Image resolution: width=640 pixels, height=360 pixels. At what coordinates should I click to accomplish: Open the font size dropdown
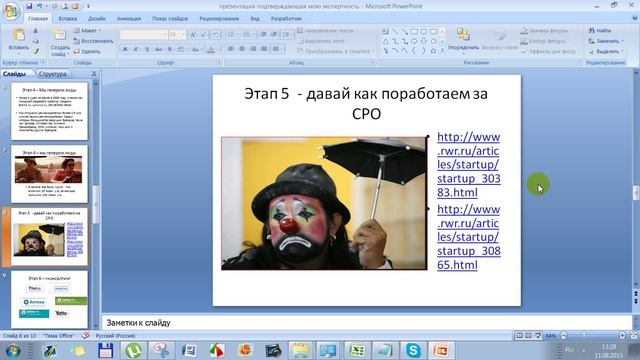[182, 35]
